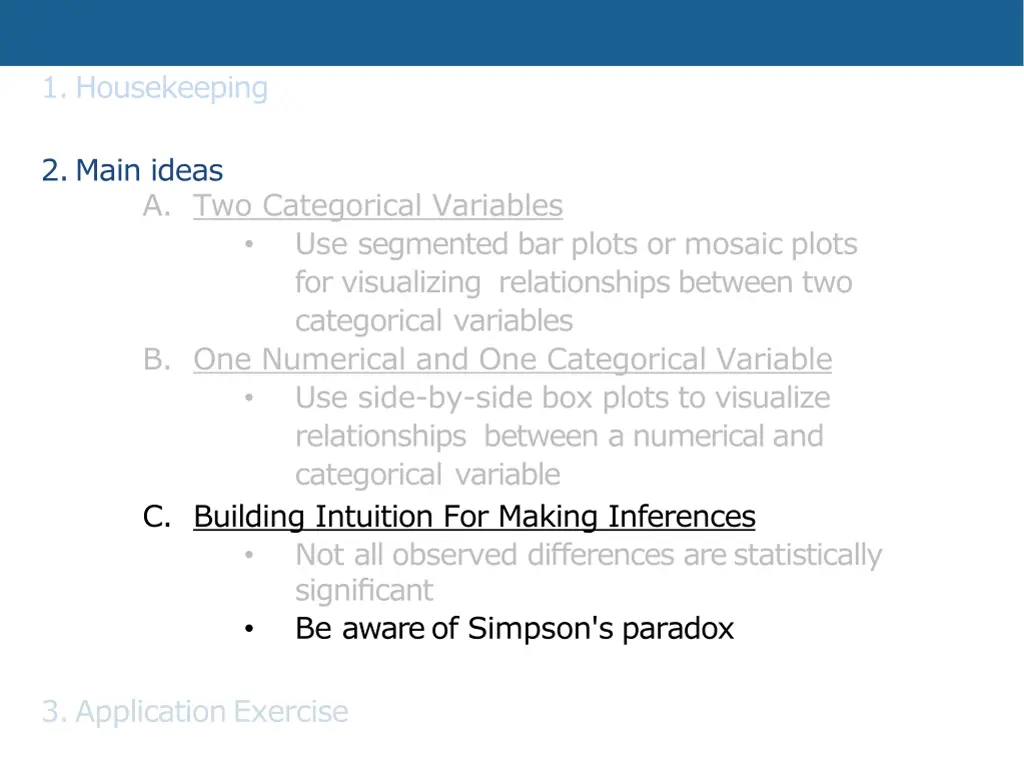
Task: Open 'One Numerical and One Categorical Variable' link
Action: tap(513, 359)
